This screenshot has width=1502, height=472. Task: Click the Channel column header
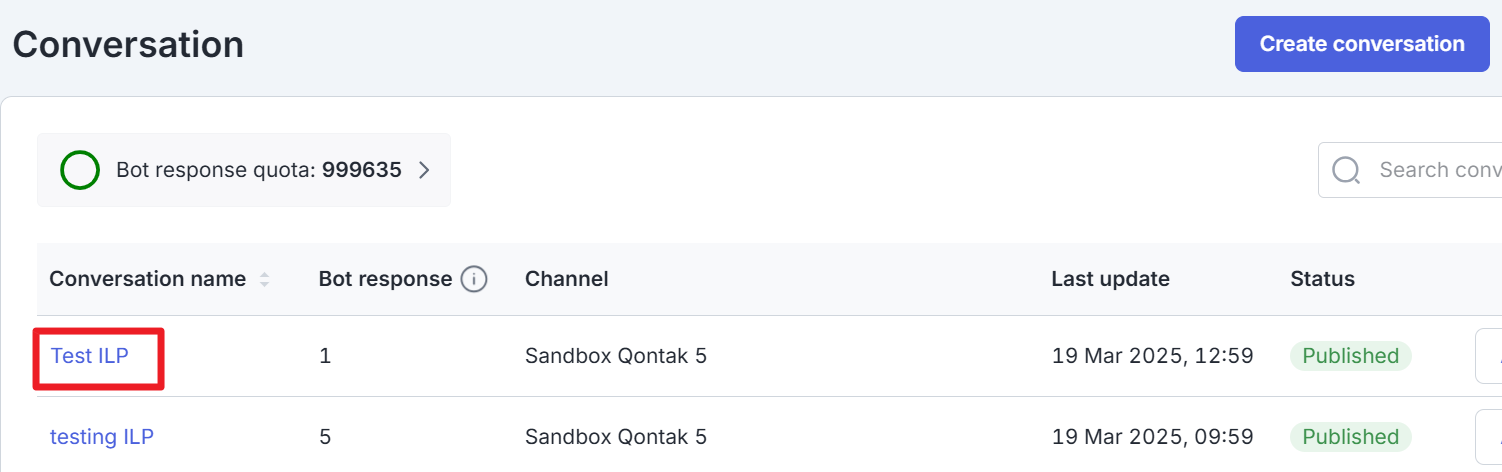[x=567, y=279]
